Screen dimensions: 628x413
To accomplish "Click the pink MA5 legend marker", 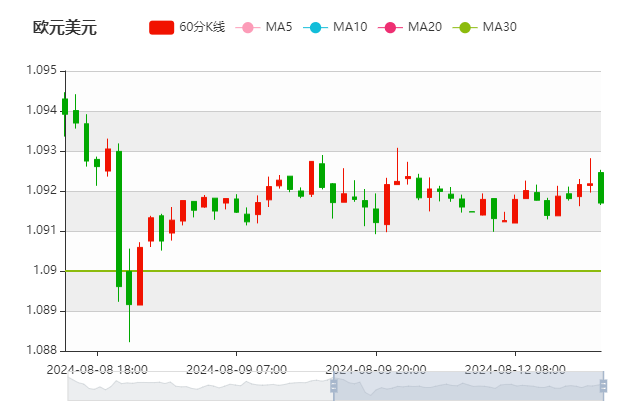I will 248,28.
